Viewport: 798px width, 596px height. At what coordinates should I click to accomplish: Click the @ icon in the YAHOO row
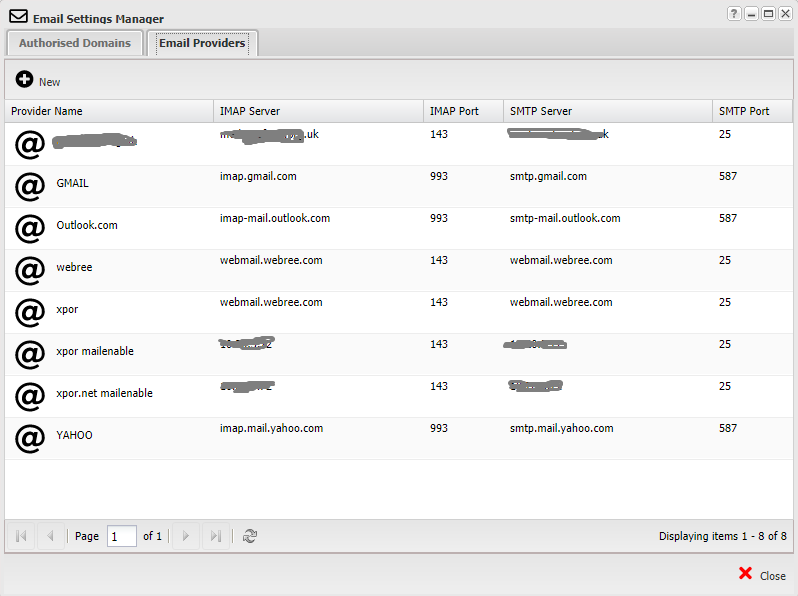pos(30,438)
